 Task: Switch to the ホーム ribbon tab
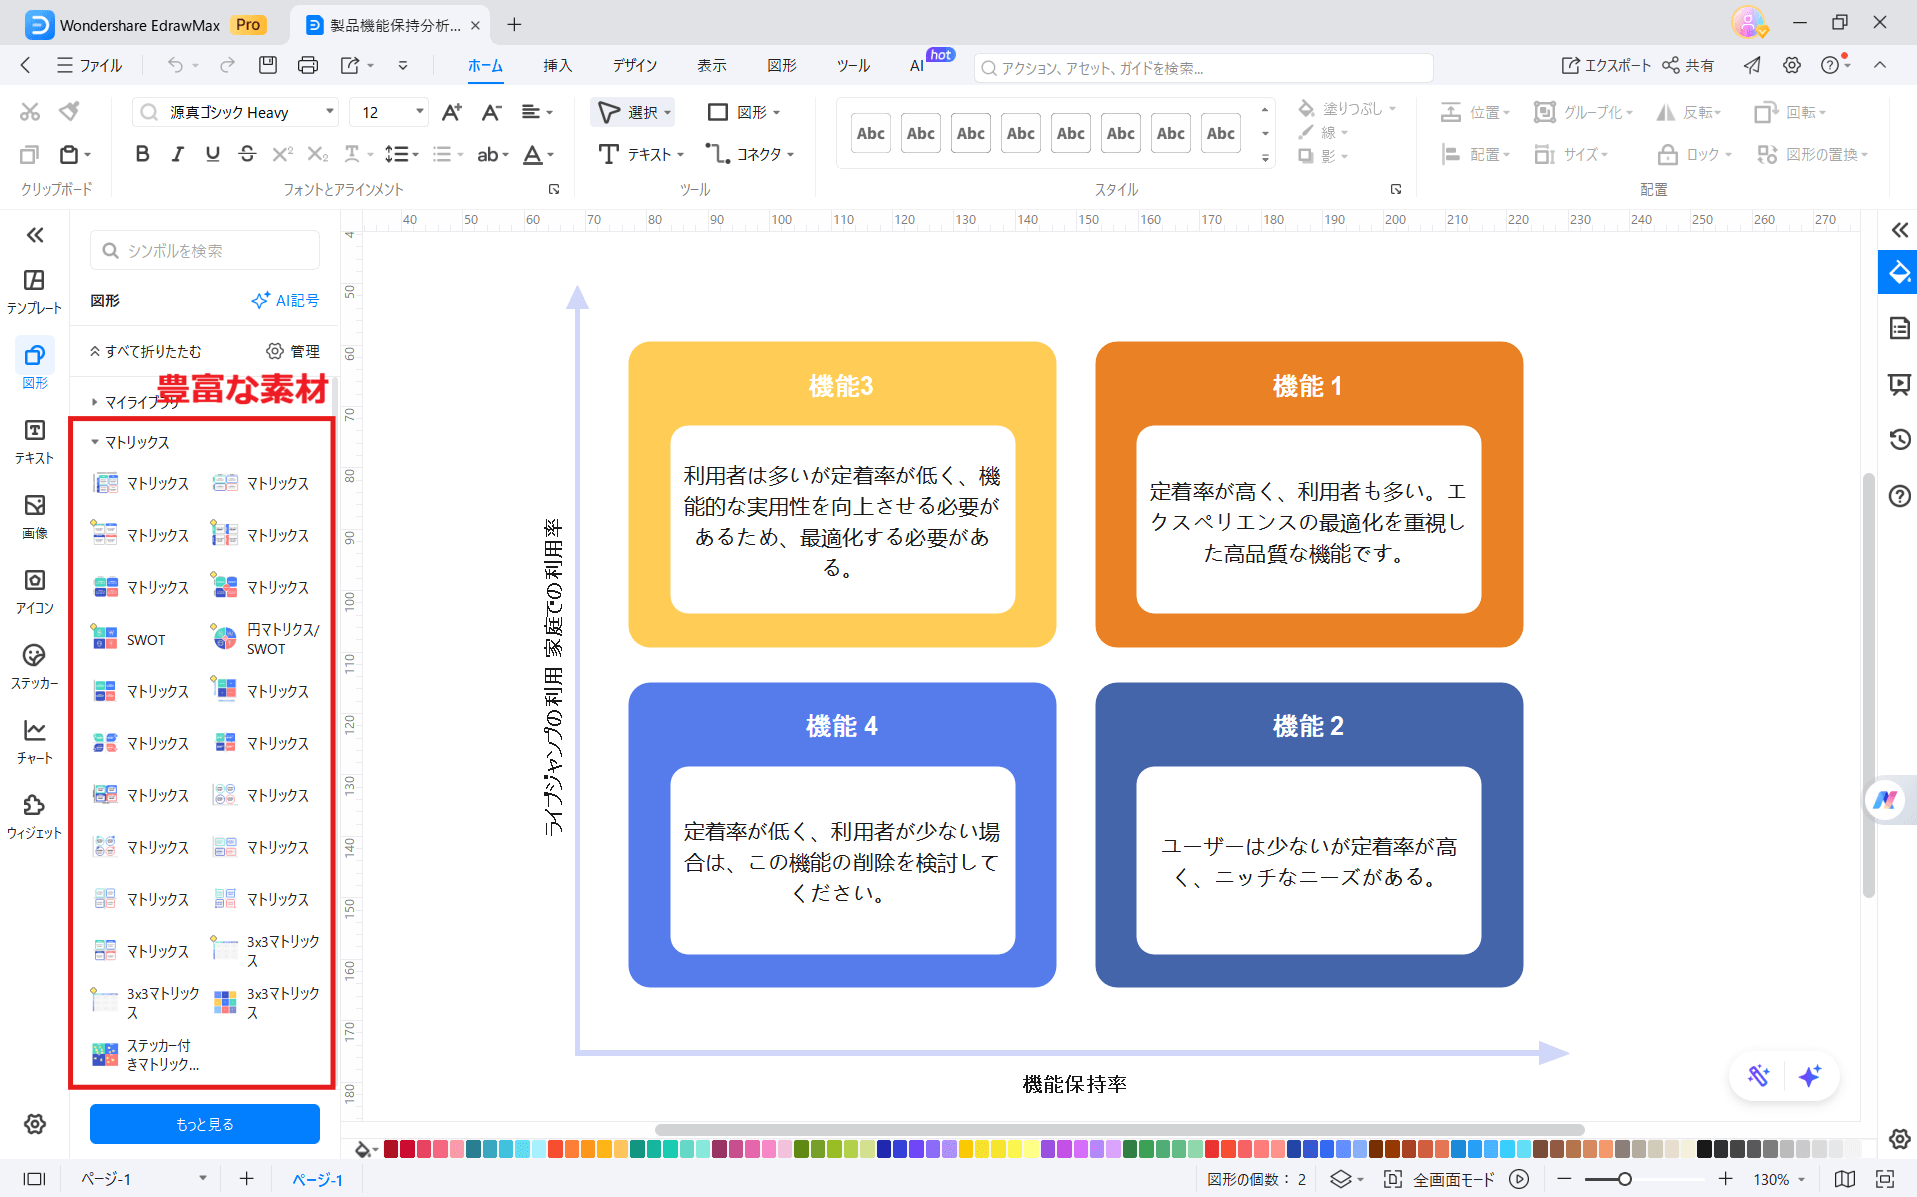coord(485,65)
